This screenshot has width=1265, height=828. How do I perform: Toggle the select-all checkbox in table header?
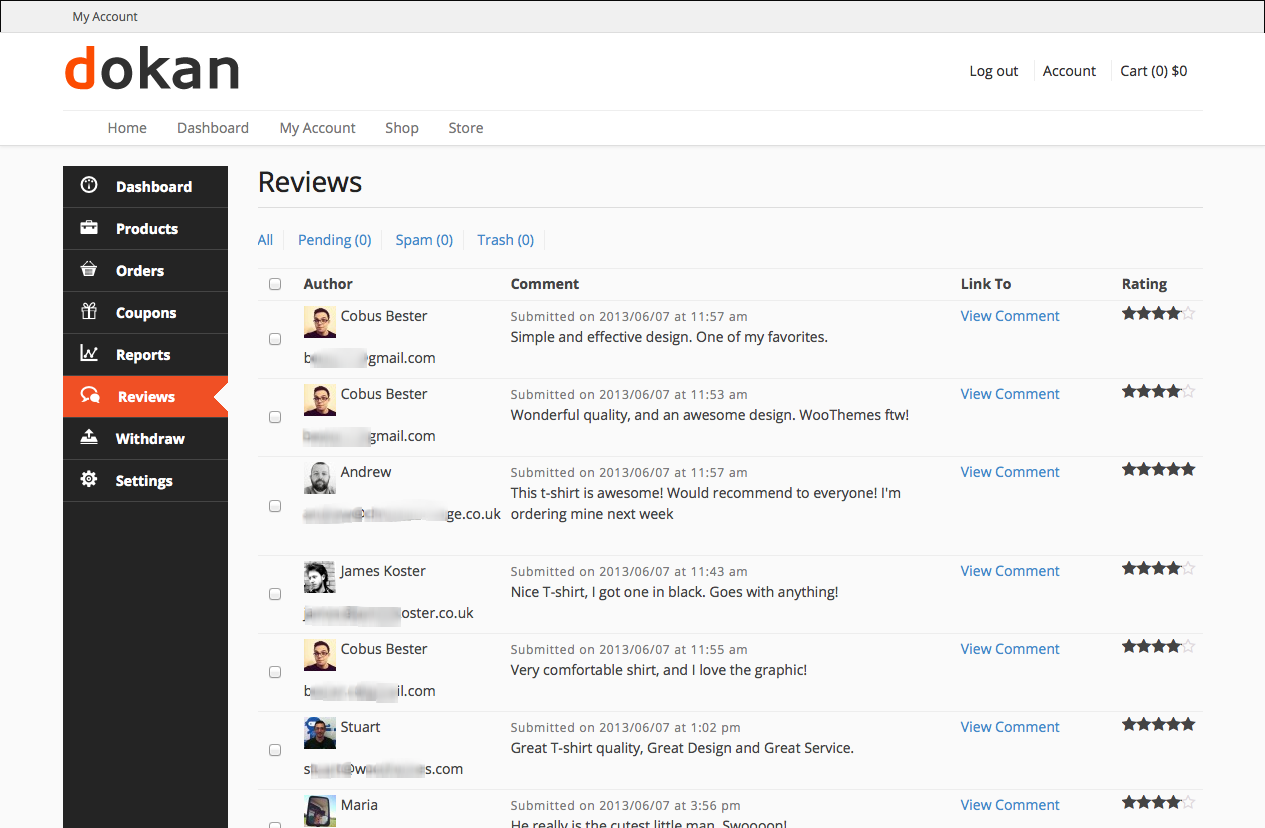click(275, 284)
